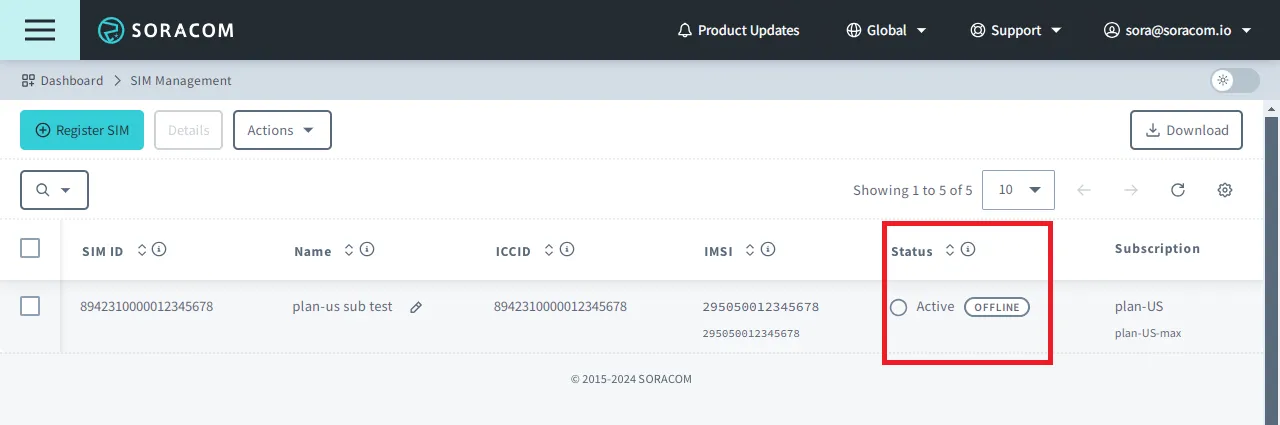Expand the search filter dropdown
This screenshot has width=1280, height=425.
click(x=54, y=190)
